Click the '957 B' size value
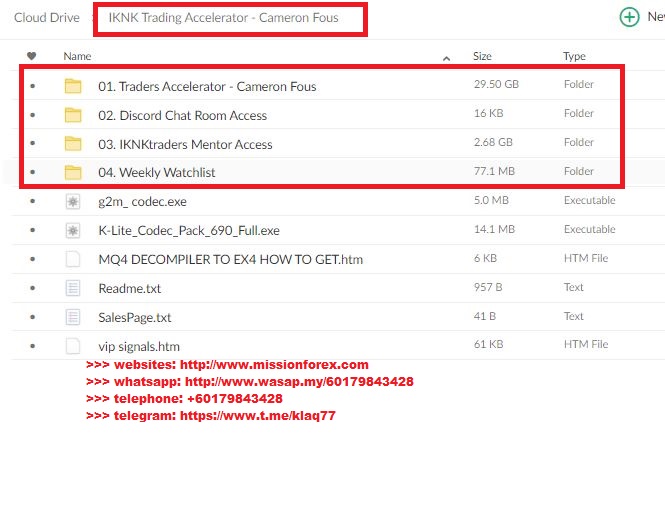Image resolution: width=665 pixels, height=507 pixels. tap(488, 287)
